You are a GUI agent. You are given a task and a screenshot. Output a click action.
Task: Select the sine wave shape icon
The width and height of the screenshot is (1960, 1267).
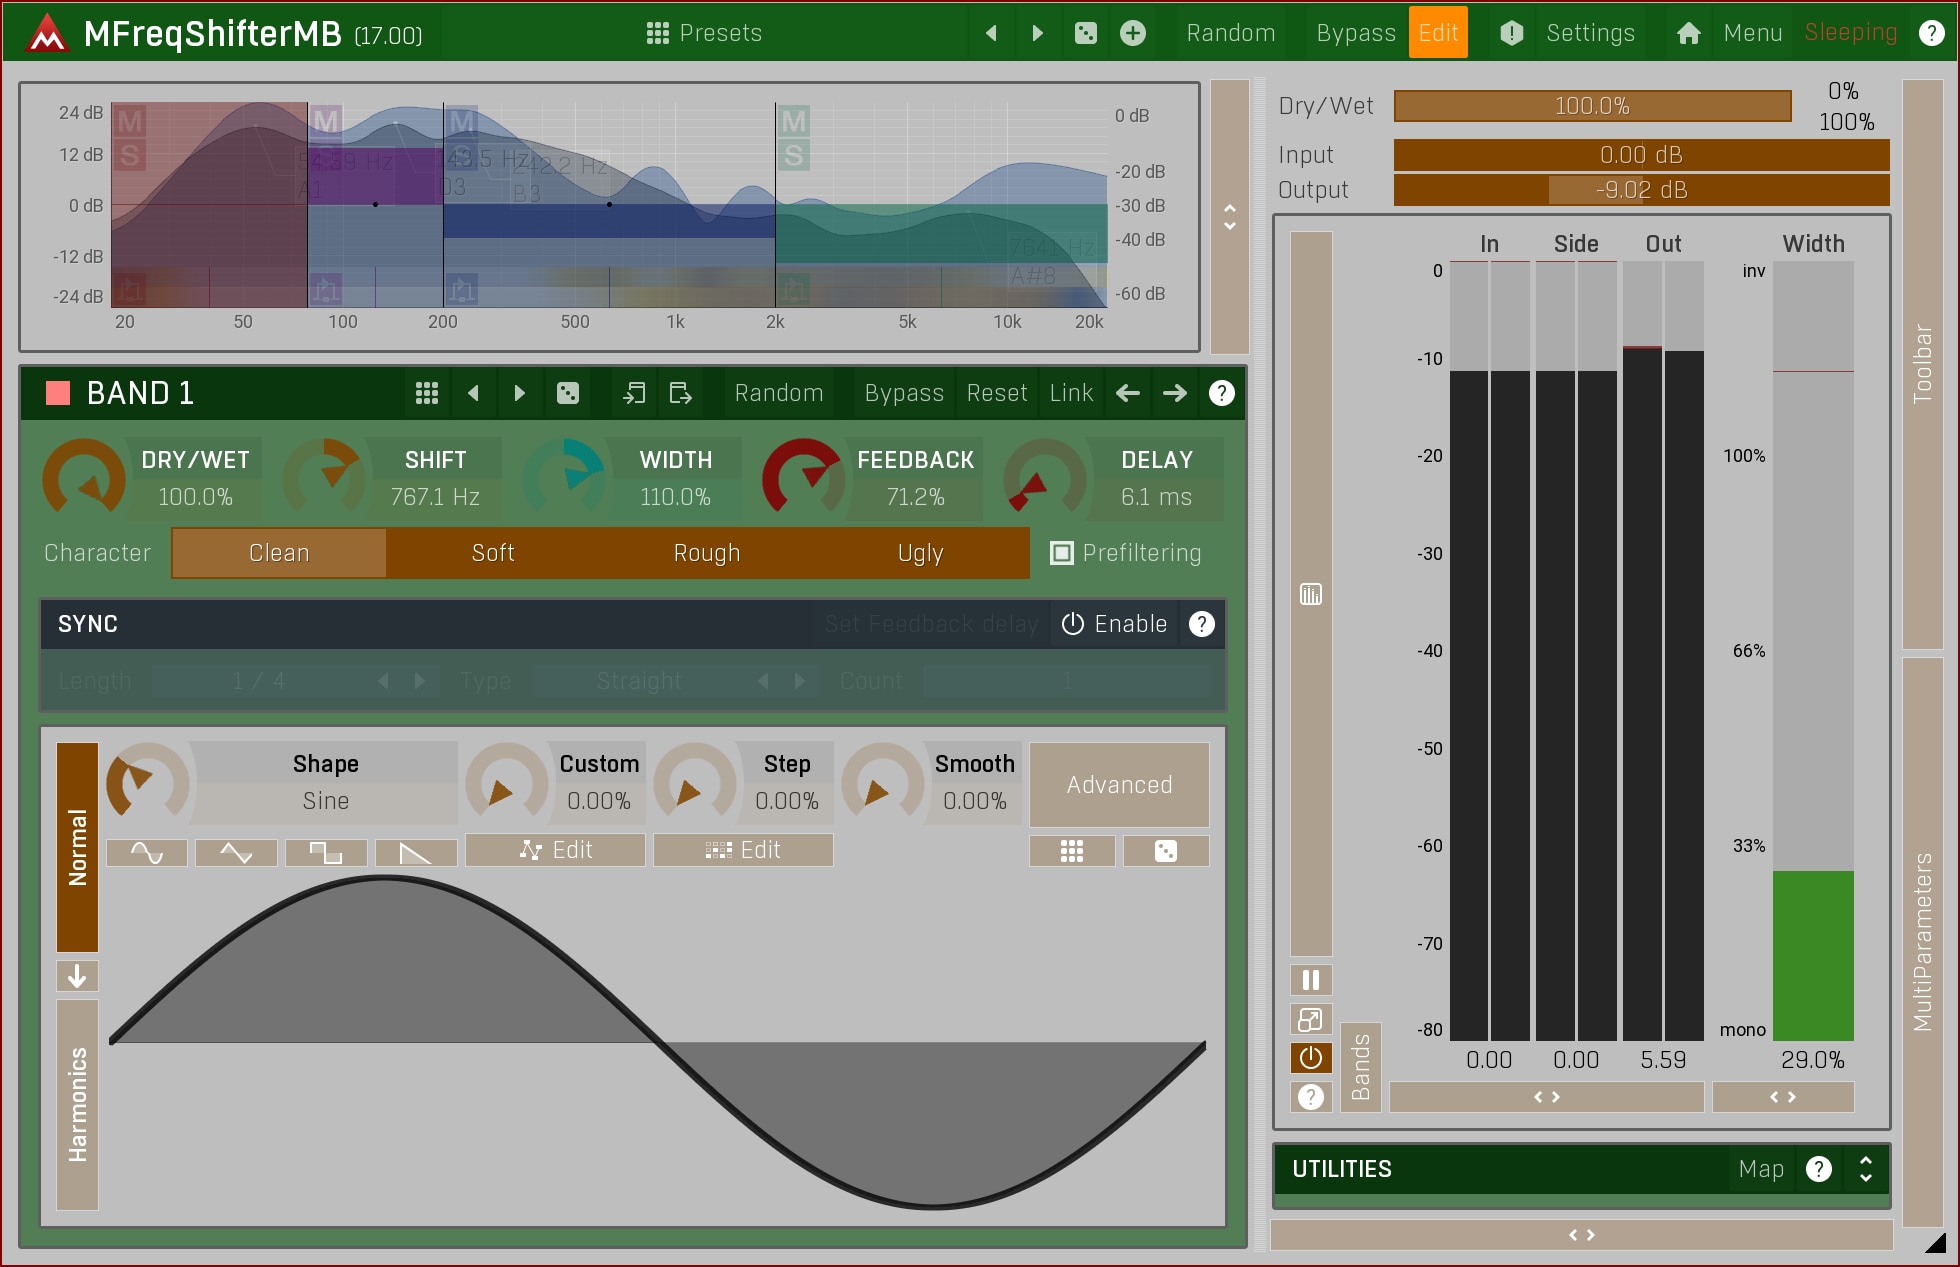pos(146,852)
